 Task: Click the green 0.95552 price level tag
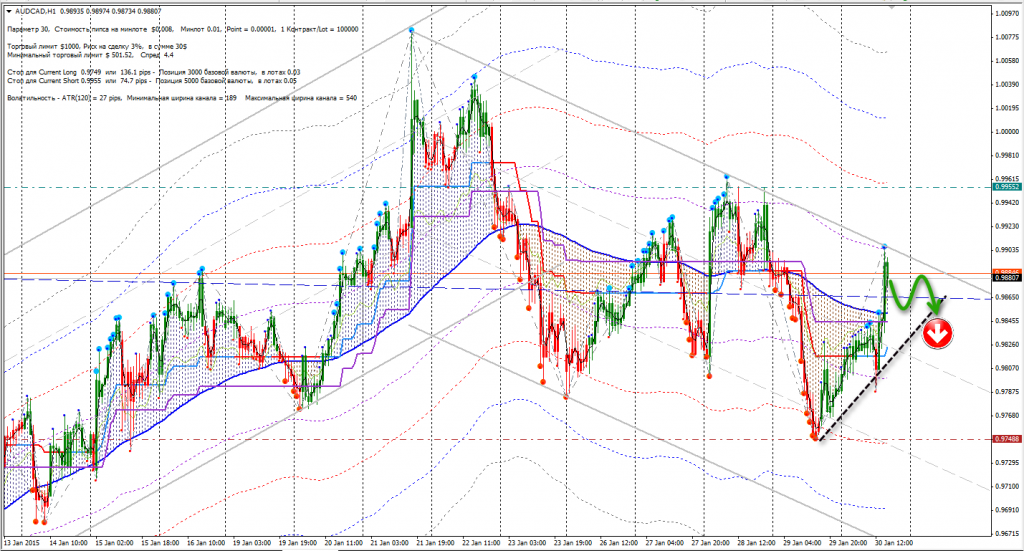click(x=1006, y=187)
